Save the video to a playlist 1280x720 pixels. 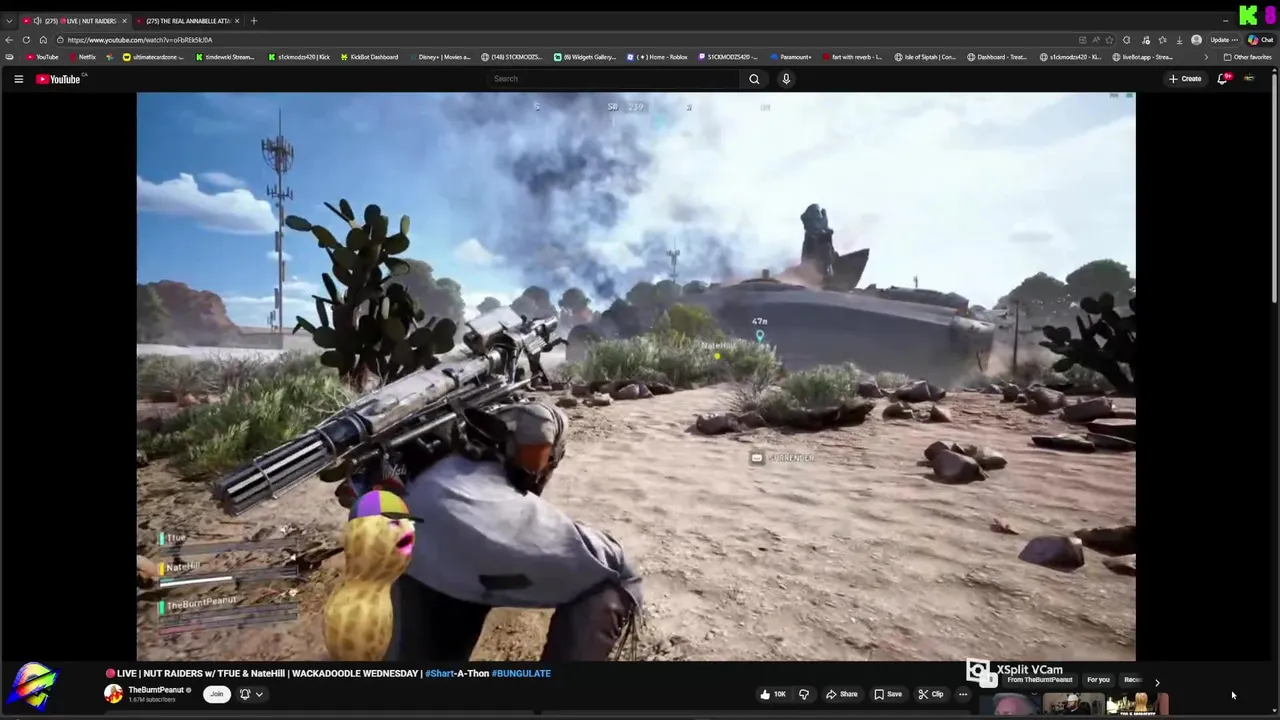(888, 694)
